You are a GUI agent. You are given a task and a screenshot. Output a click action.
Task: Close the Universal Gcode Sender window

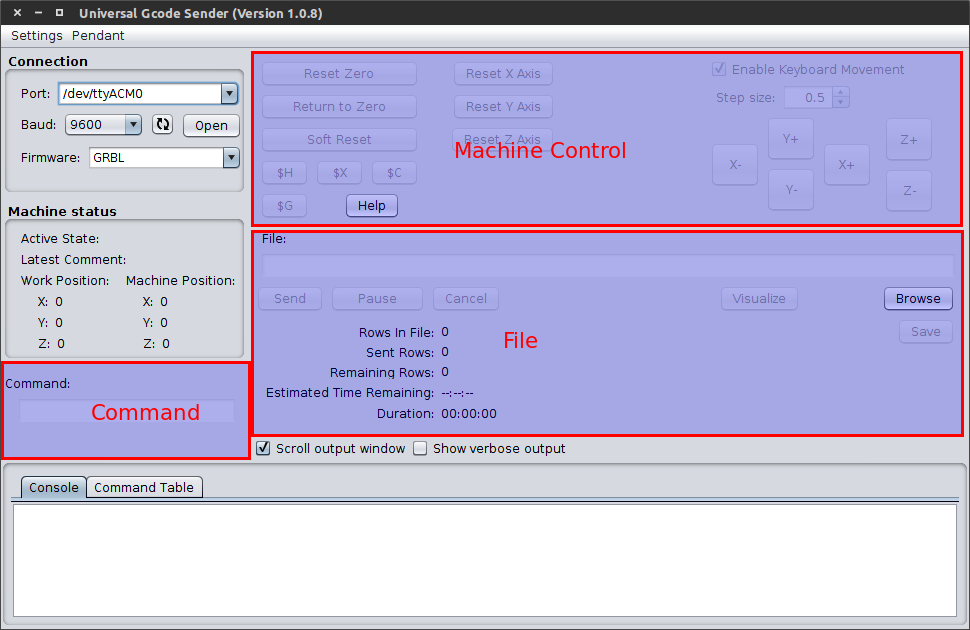[x=17, y=12]
